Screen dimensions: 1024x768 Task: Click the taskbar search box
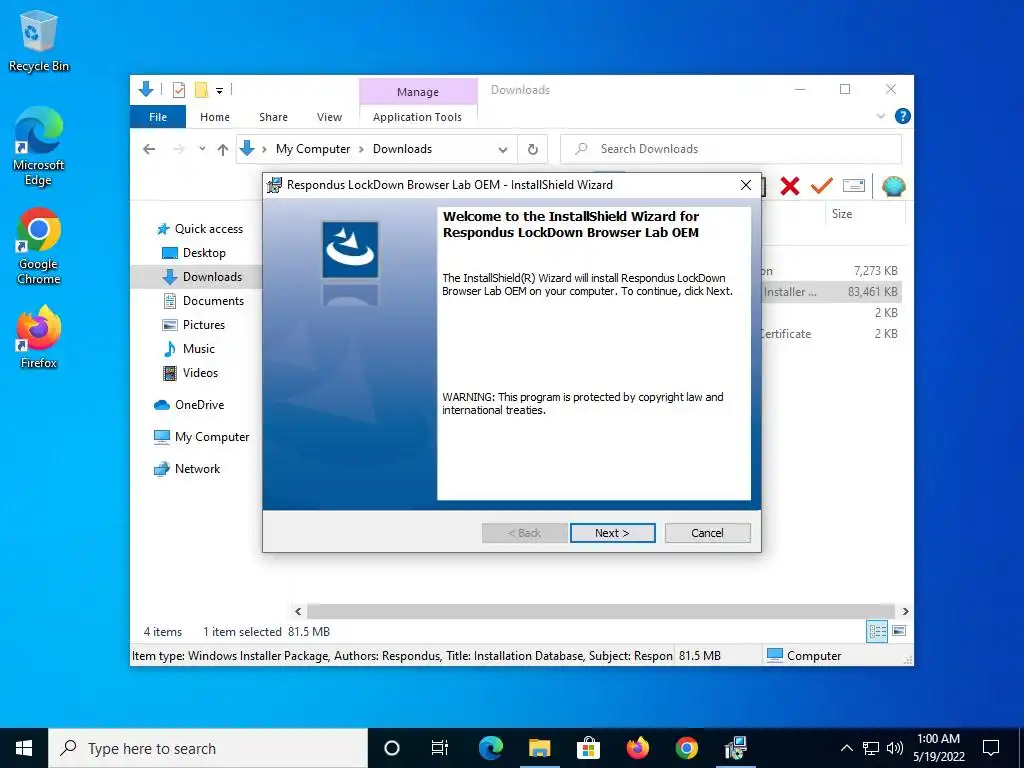(208, 748)
